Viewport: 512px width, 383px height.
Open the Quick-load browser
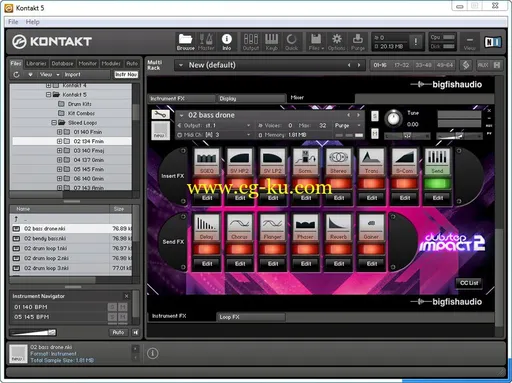coord(291,42)
